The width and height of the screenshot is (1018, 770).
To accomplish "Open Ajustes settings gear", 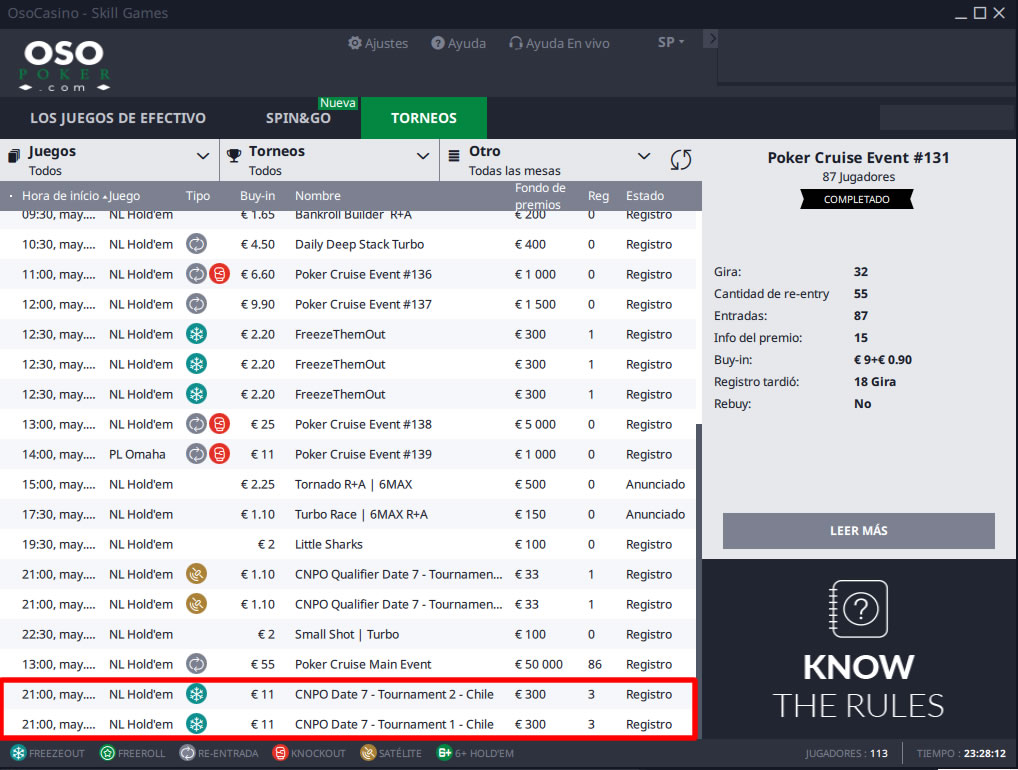I will [355, 43].
